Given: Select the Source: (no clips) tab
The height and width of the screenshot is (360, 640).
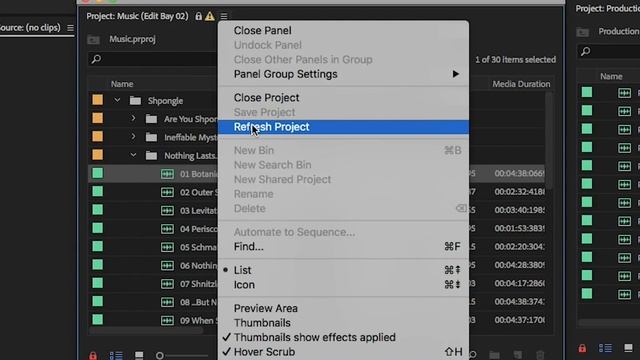Looking at the screenshot, I should tap(30, 28).
